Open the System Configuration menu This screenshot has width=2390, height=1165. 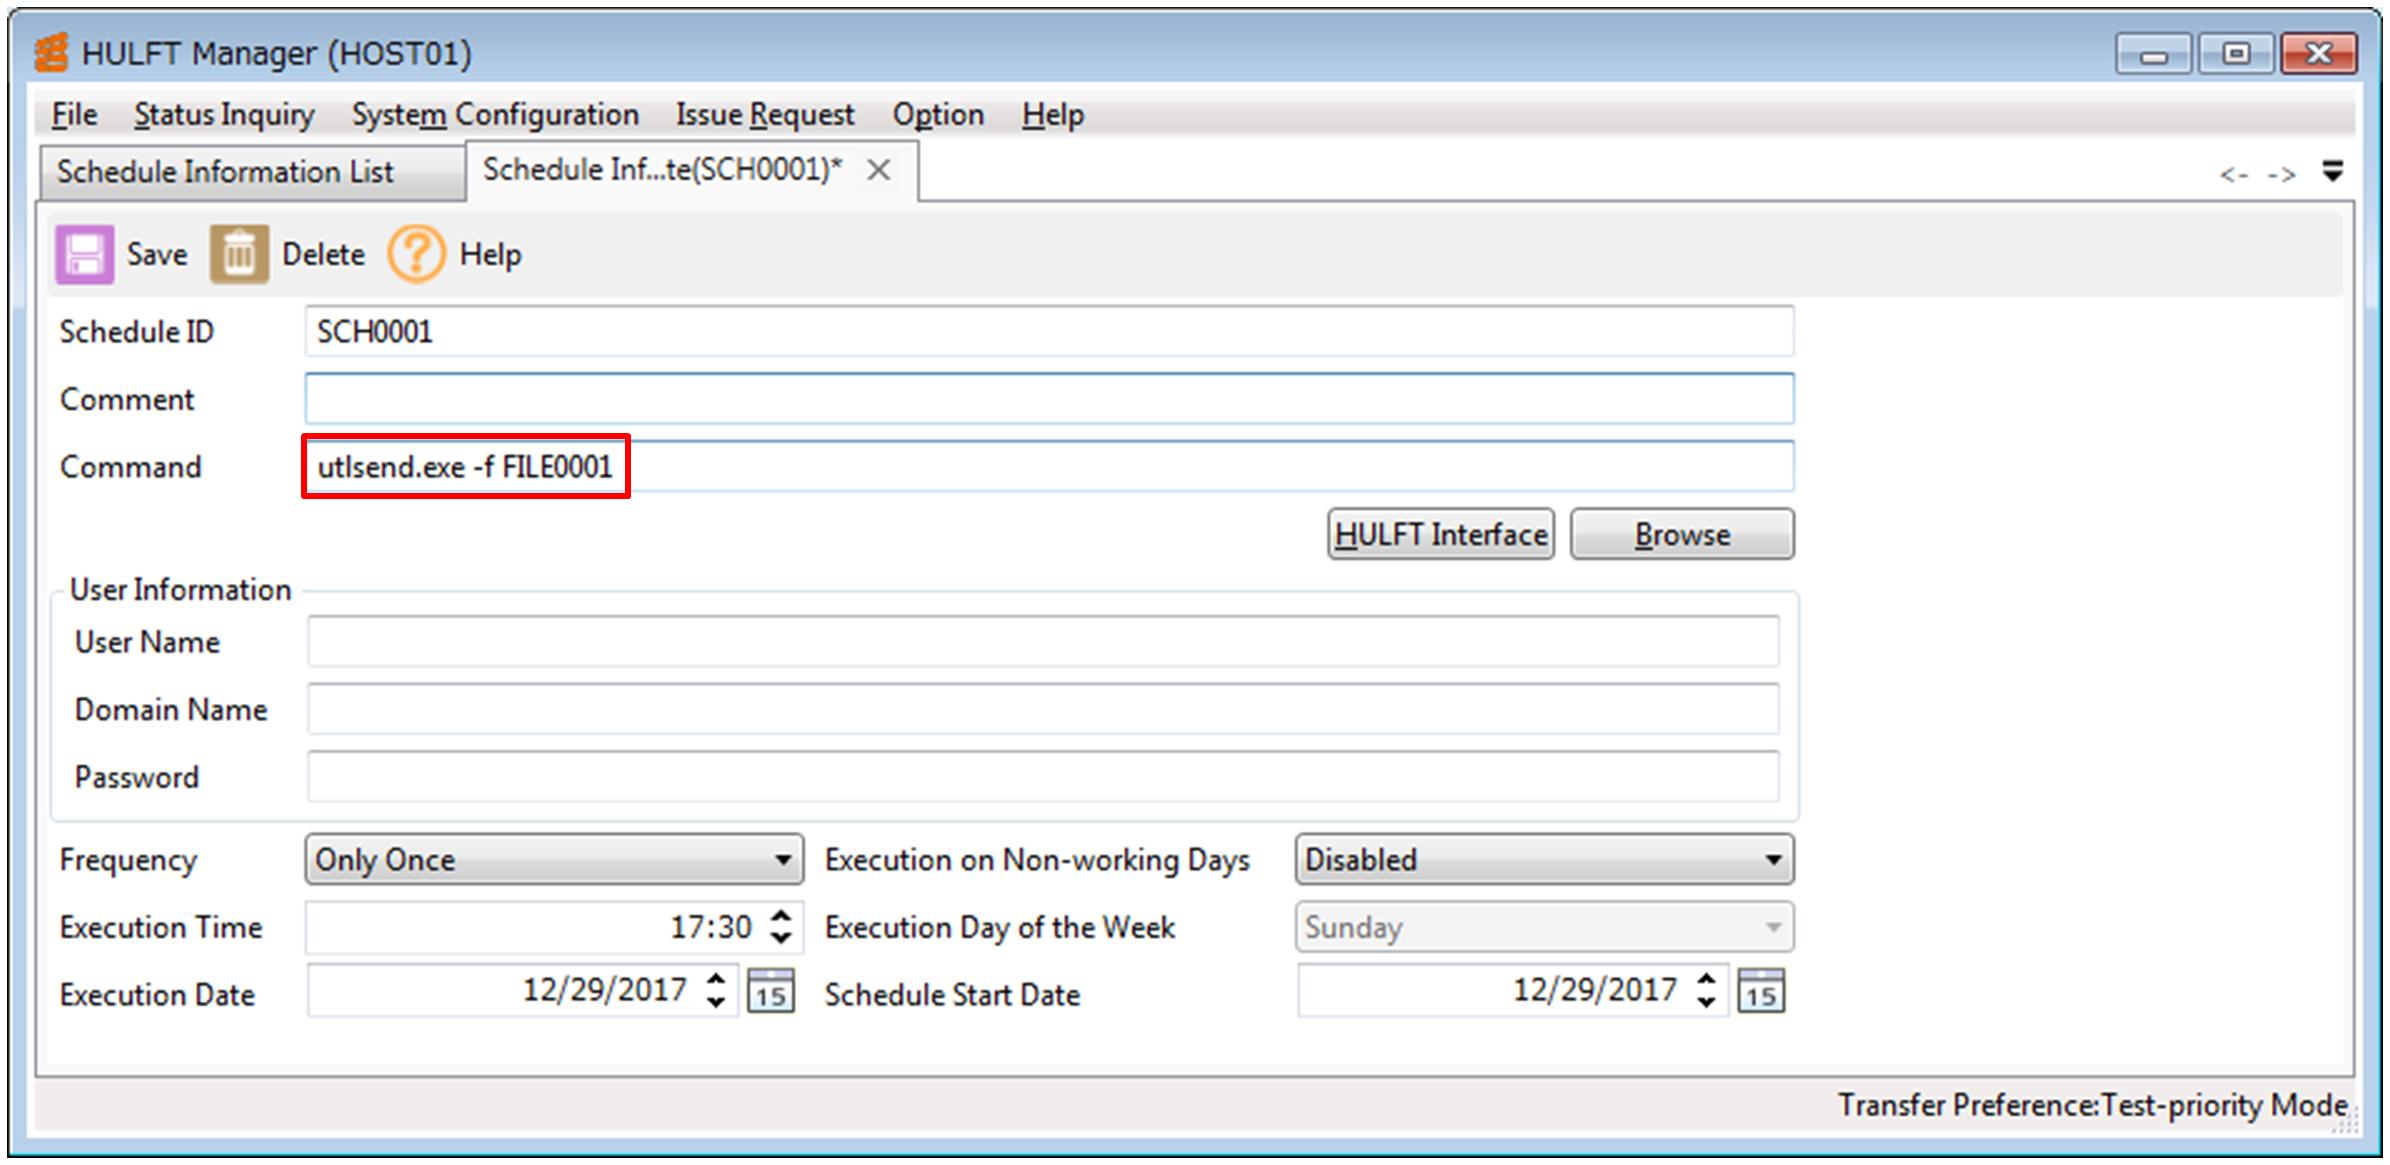[495, 115]
